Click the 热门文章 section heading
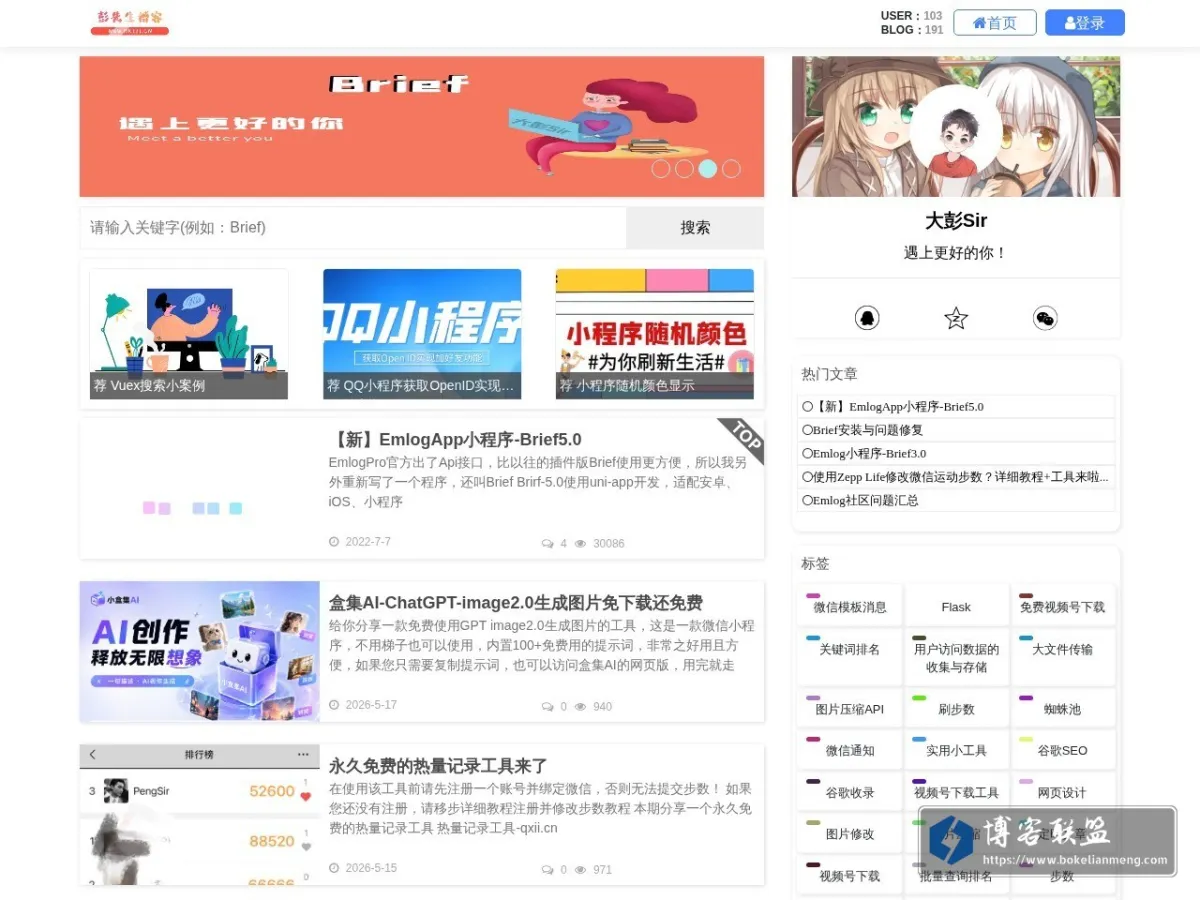 pyautogui.click(x=829, y=374)
